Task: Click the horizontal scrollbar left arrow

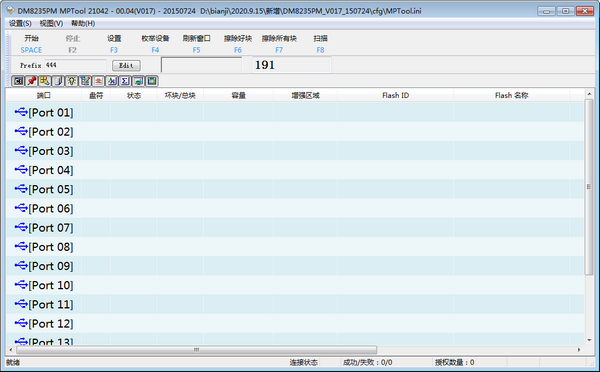Action: 11,350
